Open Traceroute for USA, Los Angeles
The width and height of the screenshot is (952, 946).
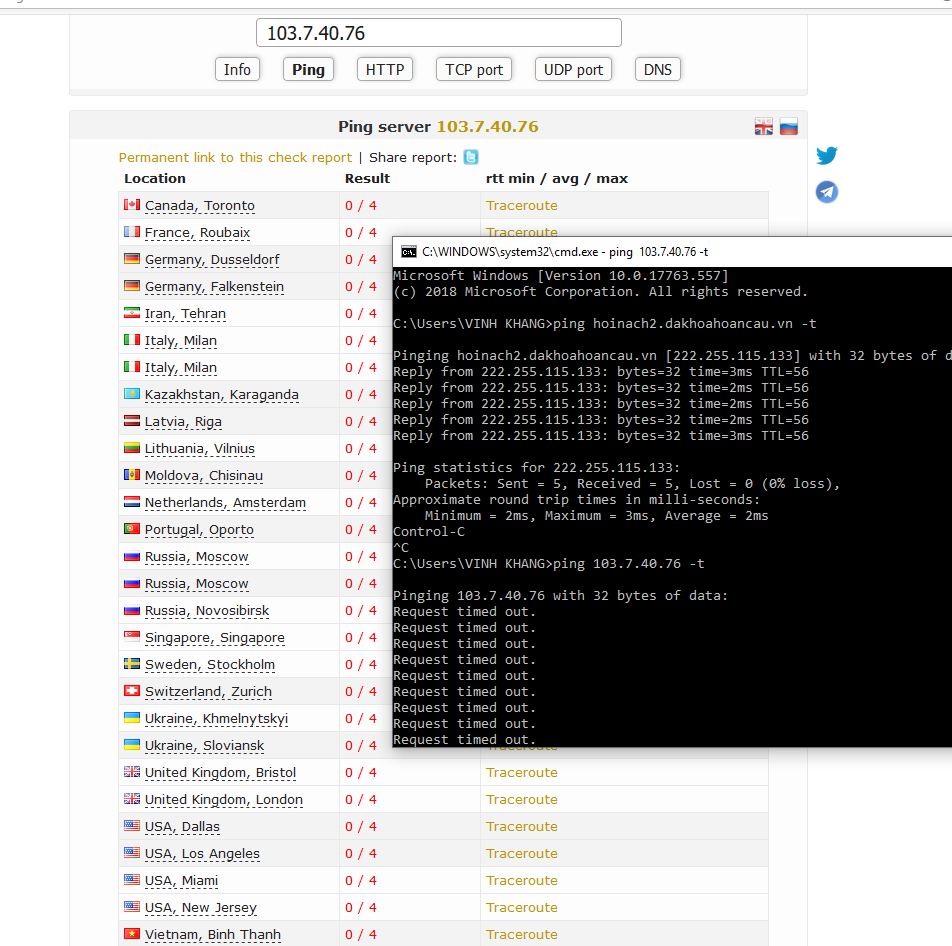pyautogui.click(x=522, y=853)
